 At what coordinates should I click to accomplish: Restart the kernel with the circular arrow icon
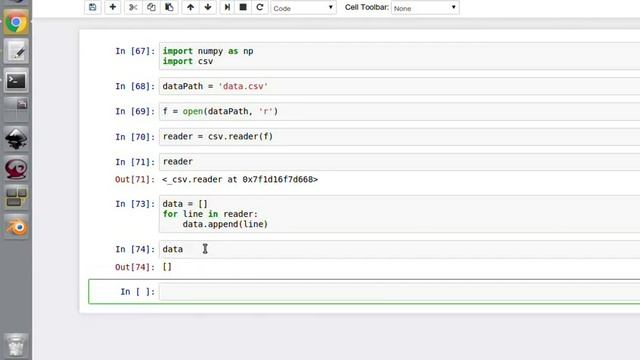(x=260, y=7)
